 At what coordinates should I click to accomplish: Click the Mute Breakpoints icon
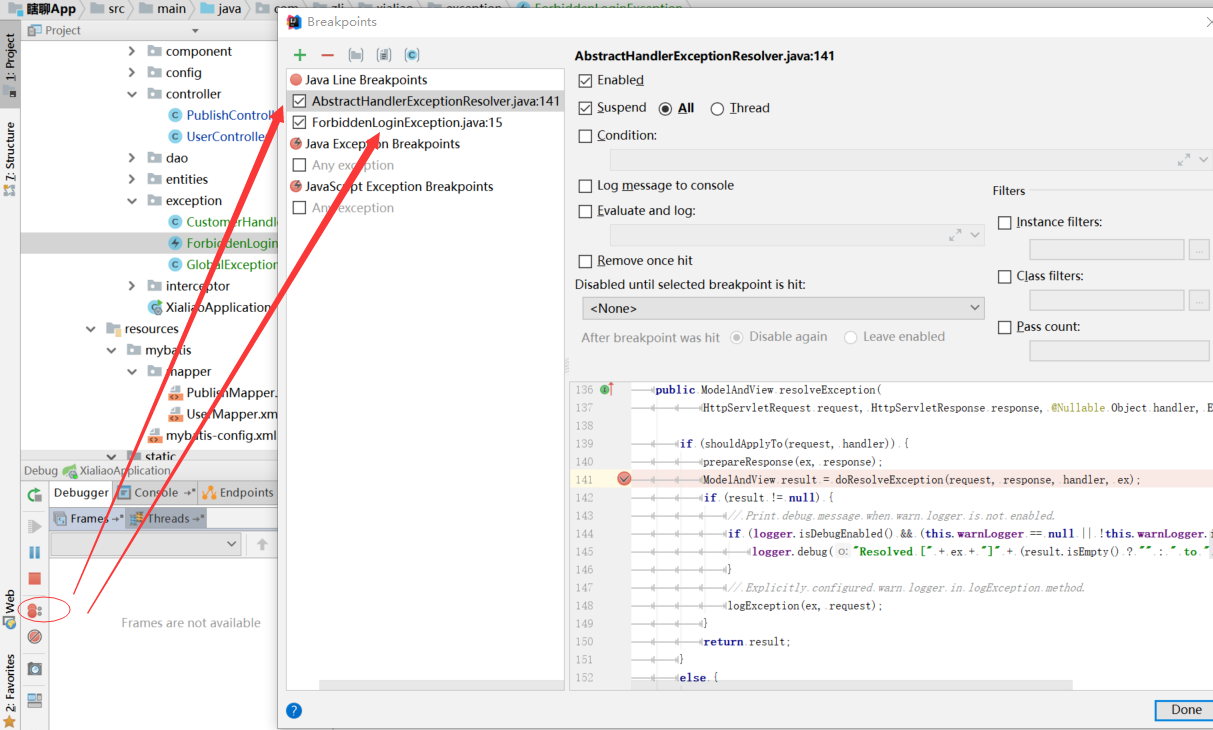(35, 636)
